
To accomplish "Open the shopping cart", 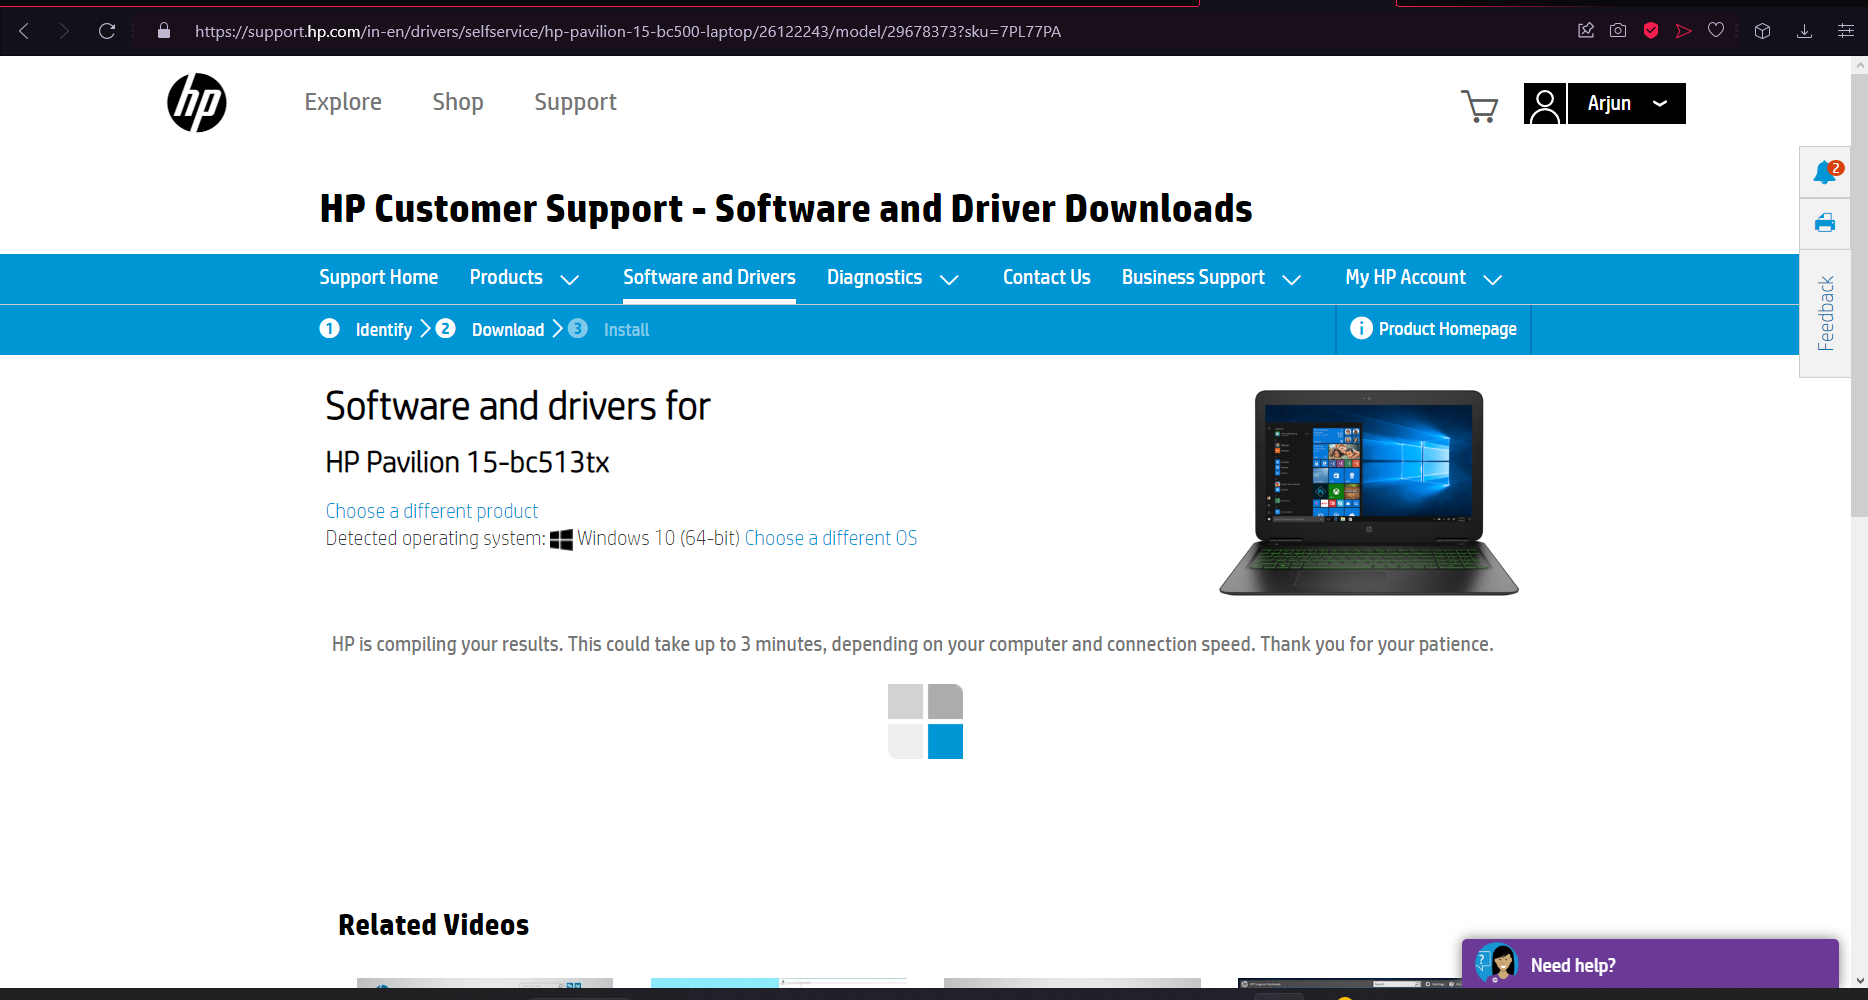I will [1479, 105].
